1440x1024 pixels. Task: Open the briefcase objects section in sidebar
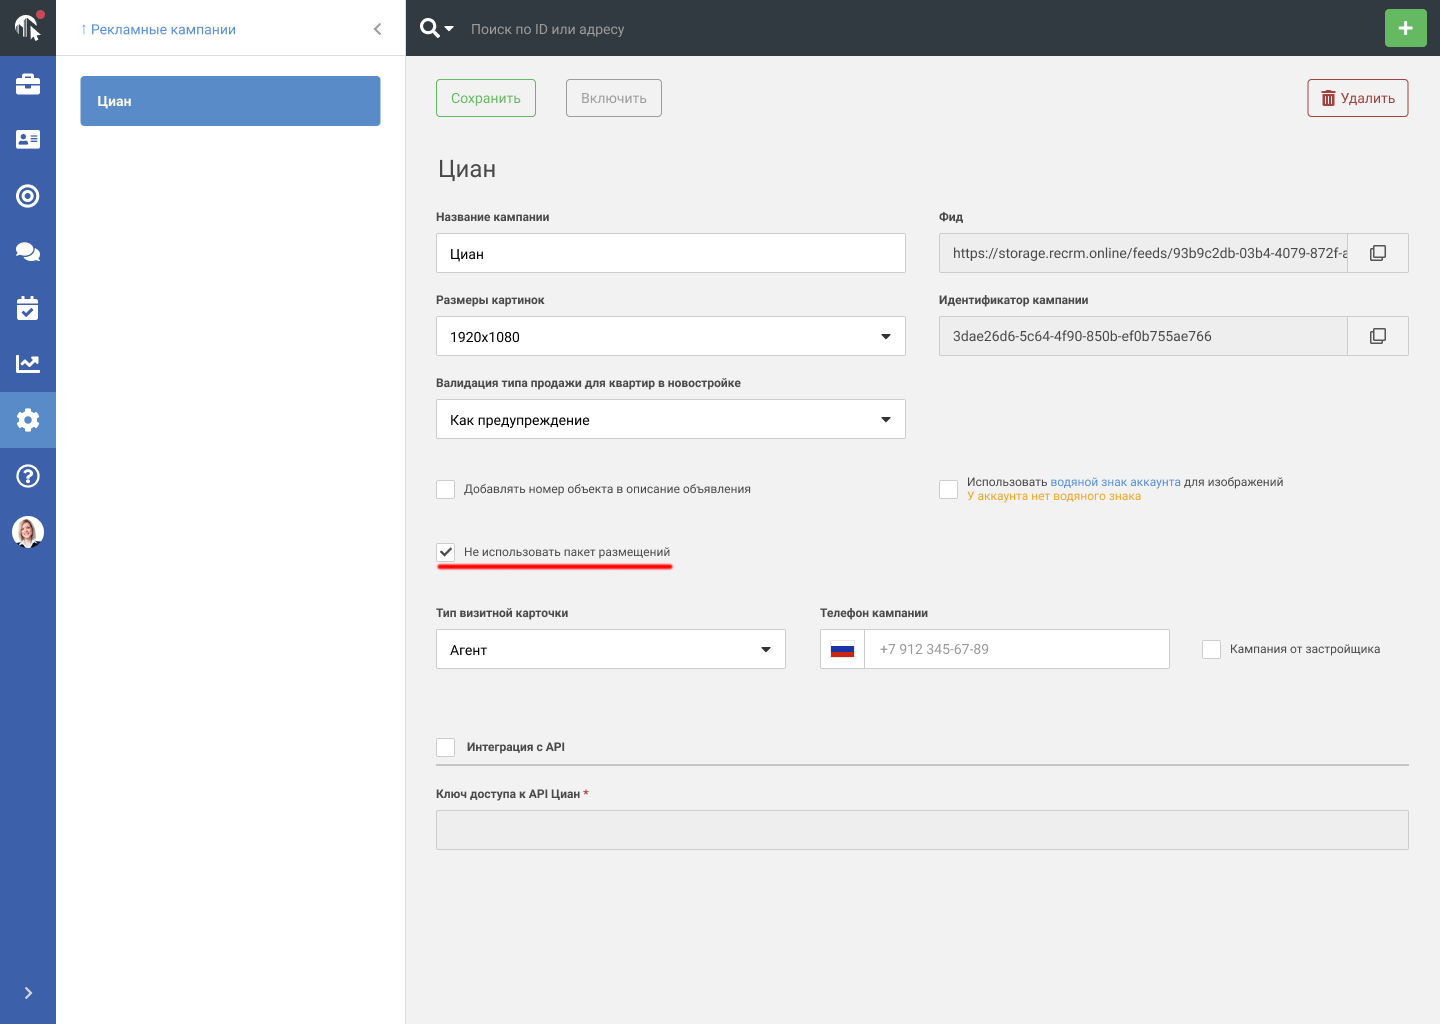28,84
